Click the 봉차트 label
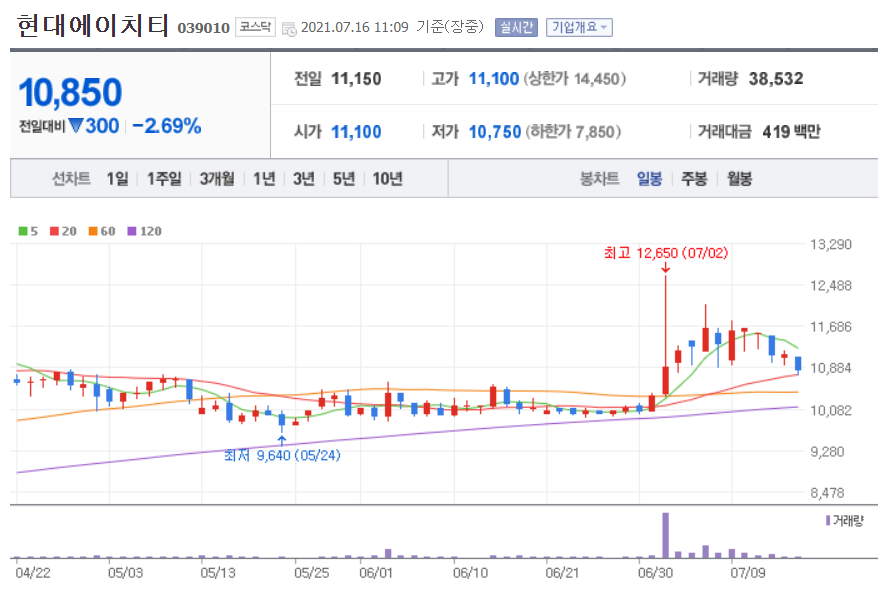This screenshot has height=592, width=878. [x=599, y=179]
